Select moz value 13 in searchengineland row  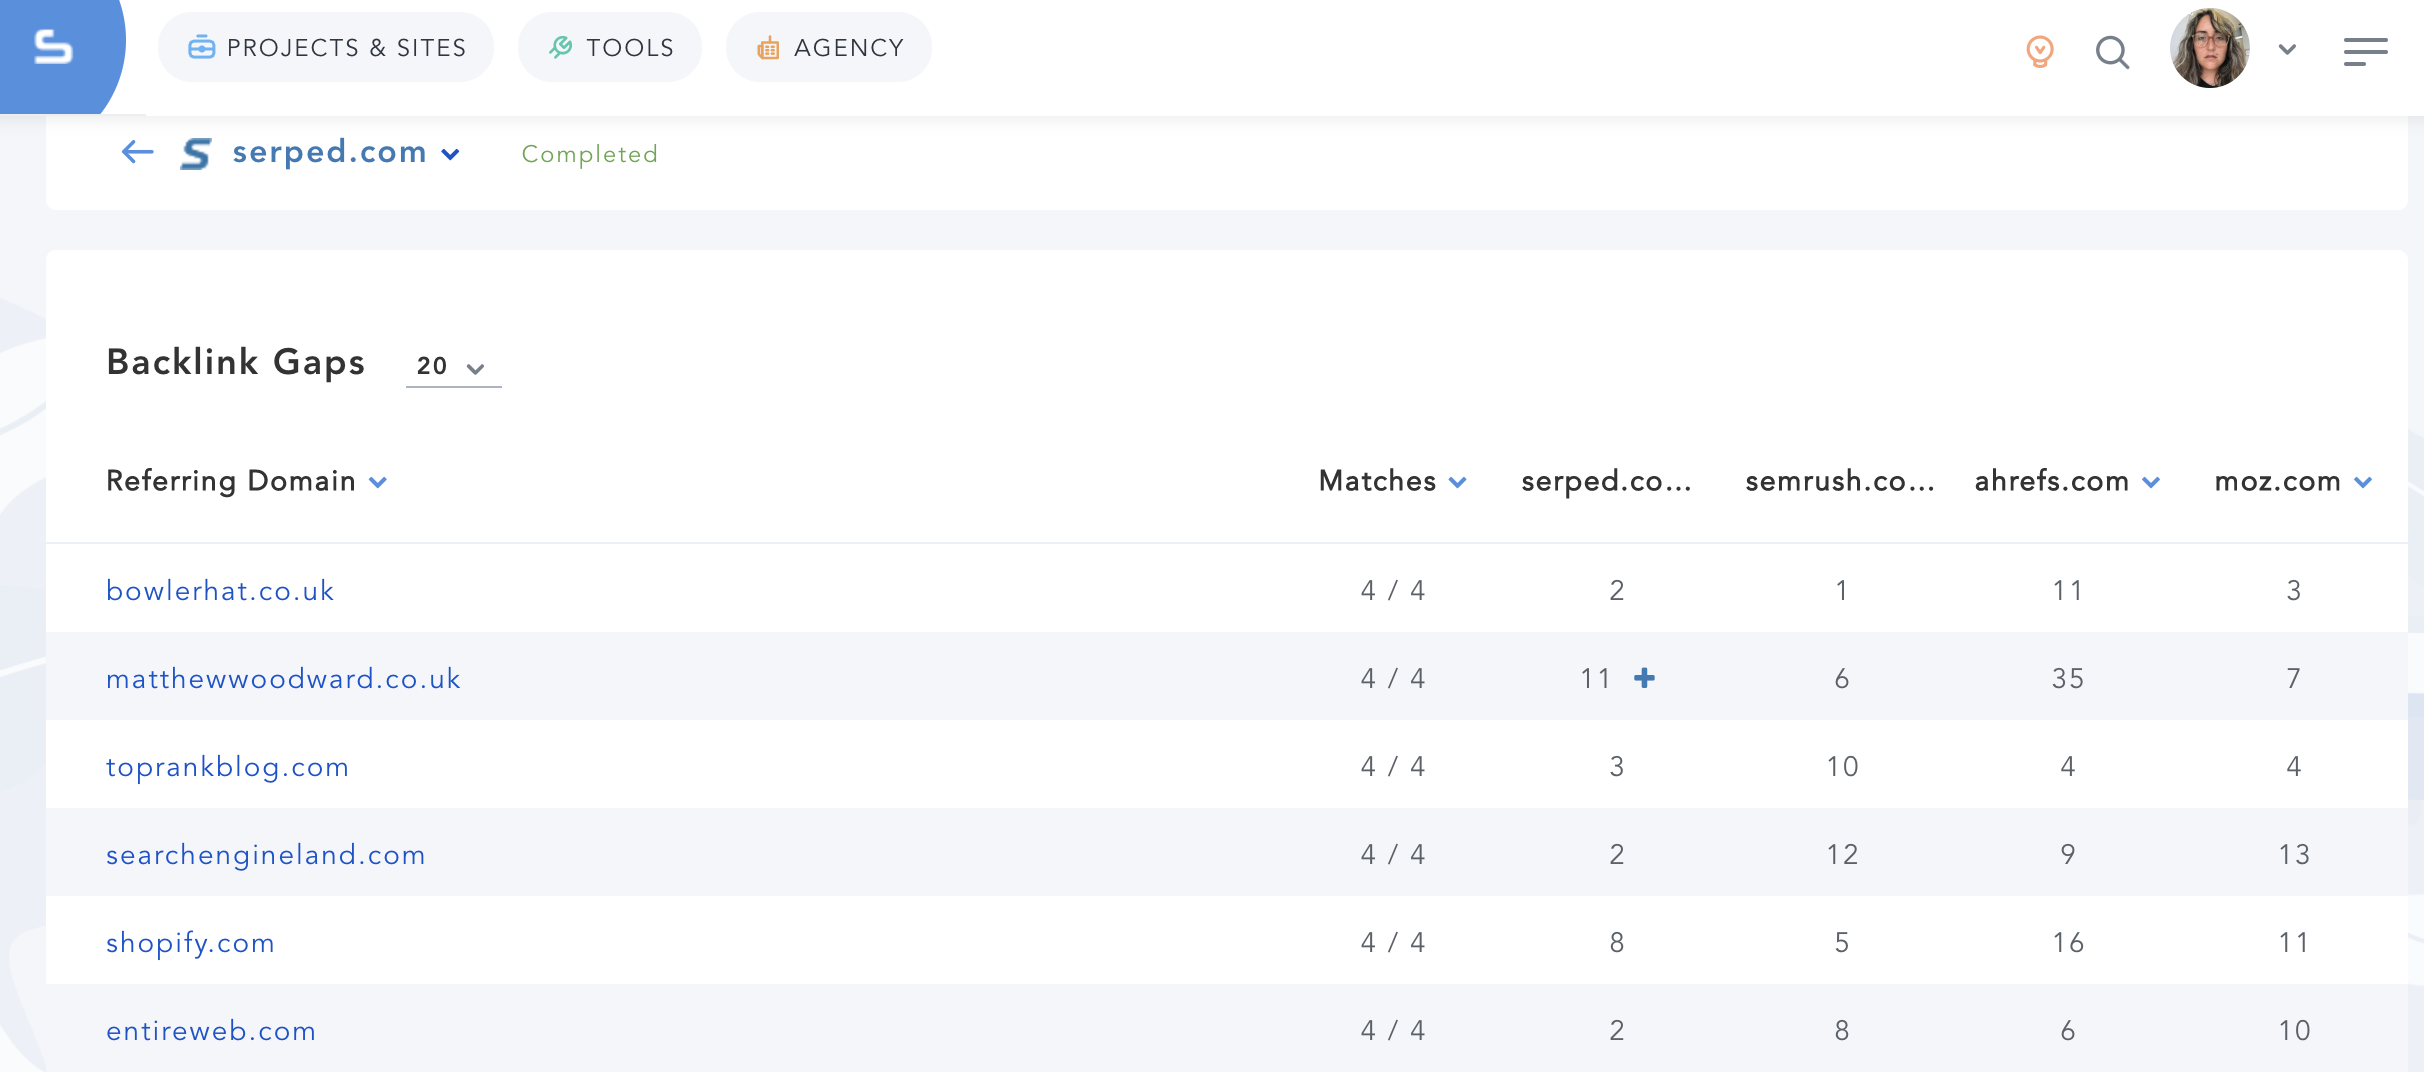[x=2294, y=855]
